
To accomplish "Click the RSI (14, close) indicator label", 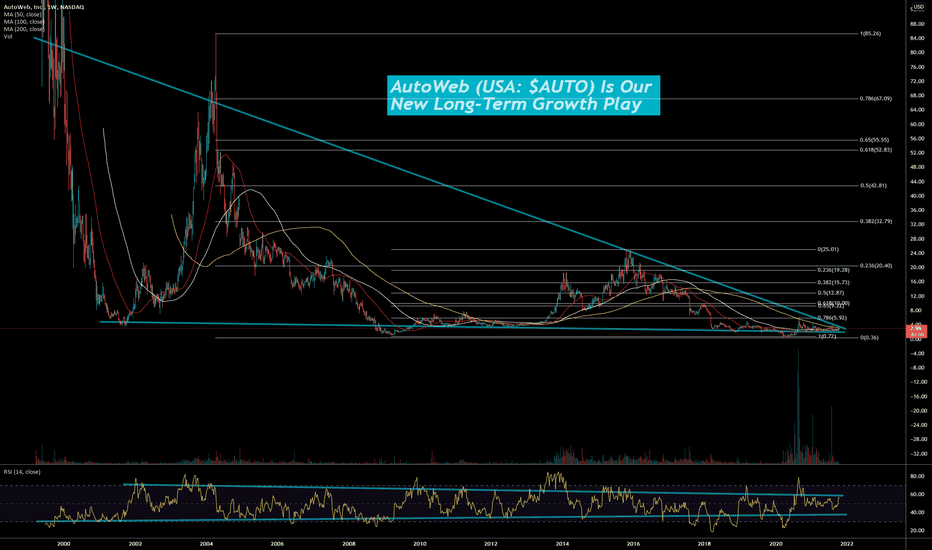I will [22, 472].
